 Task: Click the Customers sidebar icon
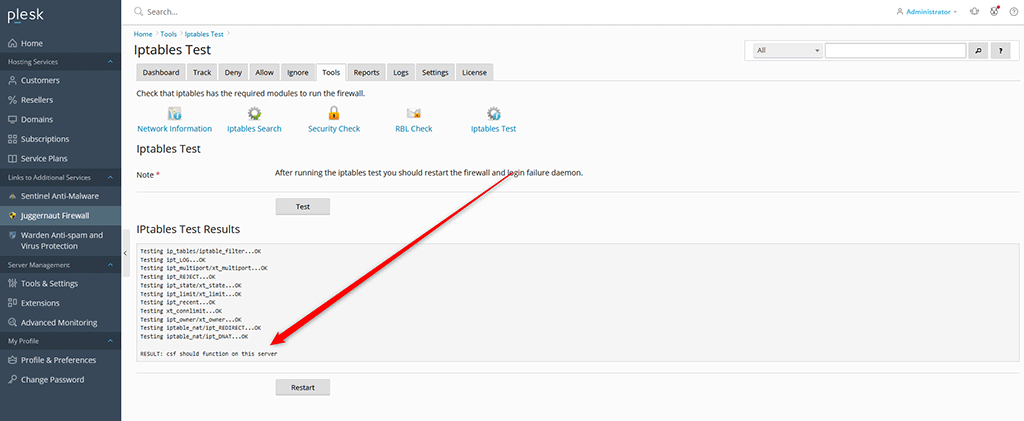coord(12,80)
